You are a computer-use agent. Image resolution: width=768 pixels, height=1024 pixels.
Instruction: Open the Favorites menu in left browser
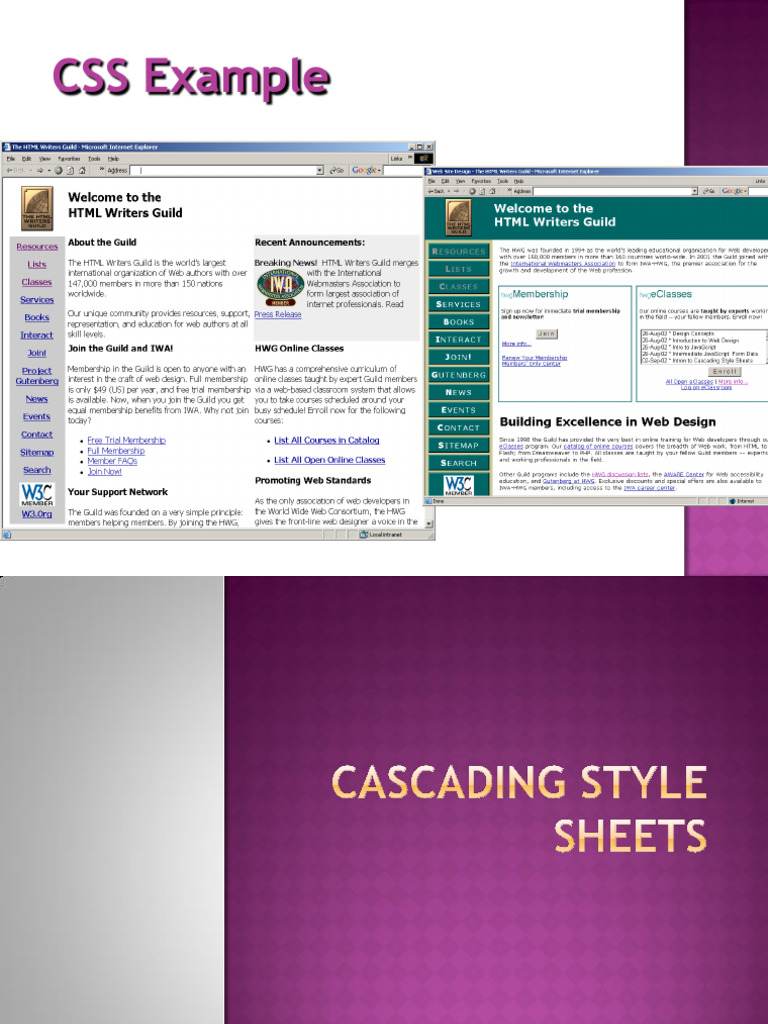68,158
